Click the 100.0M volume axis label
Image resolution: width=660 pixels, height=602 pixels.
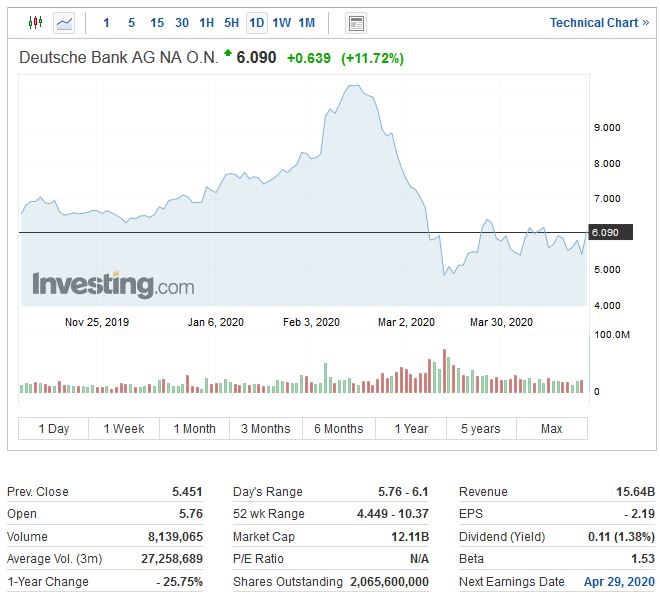(x=612, y=335)
